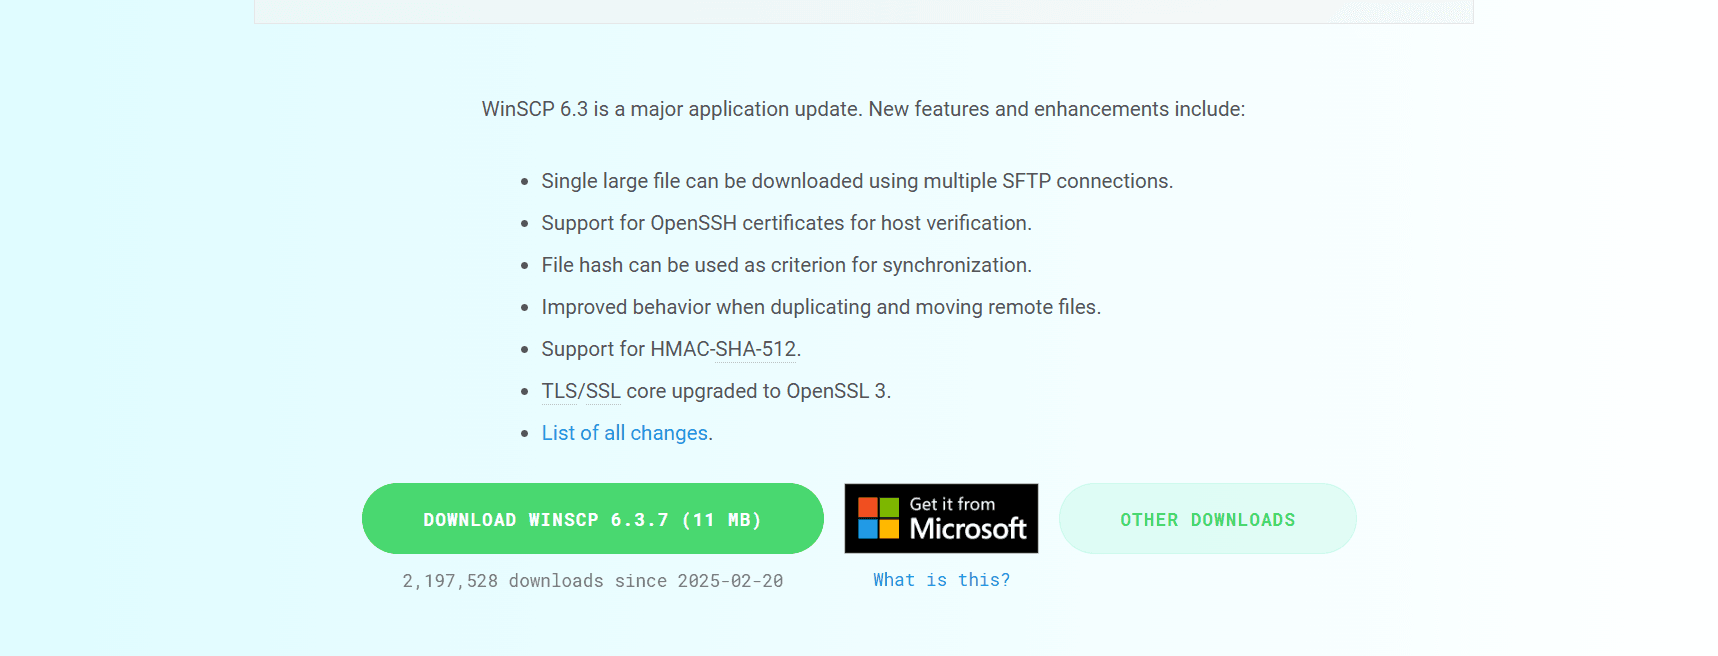Image resolution: width=1718 pixels, height=656 pixels.
Task: Click the Microsoft four-square logo icon
Action: (878, 518)
